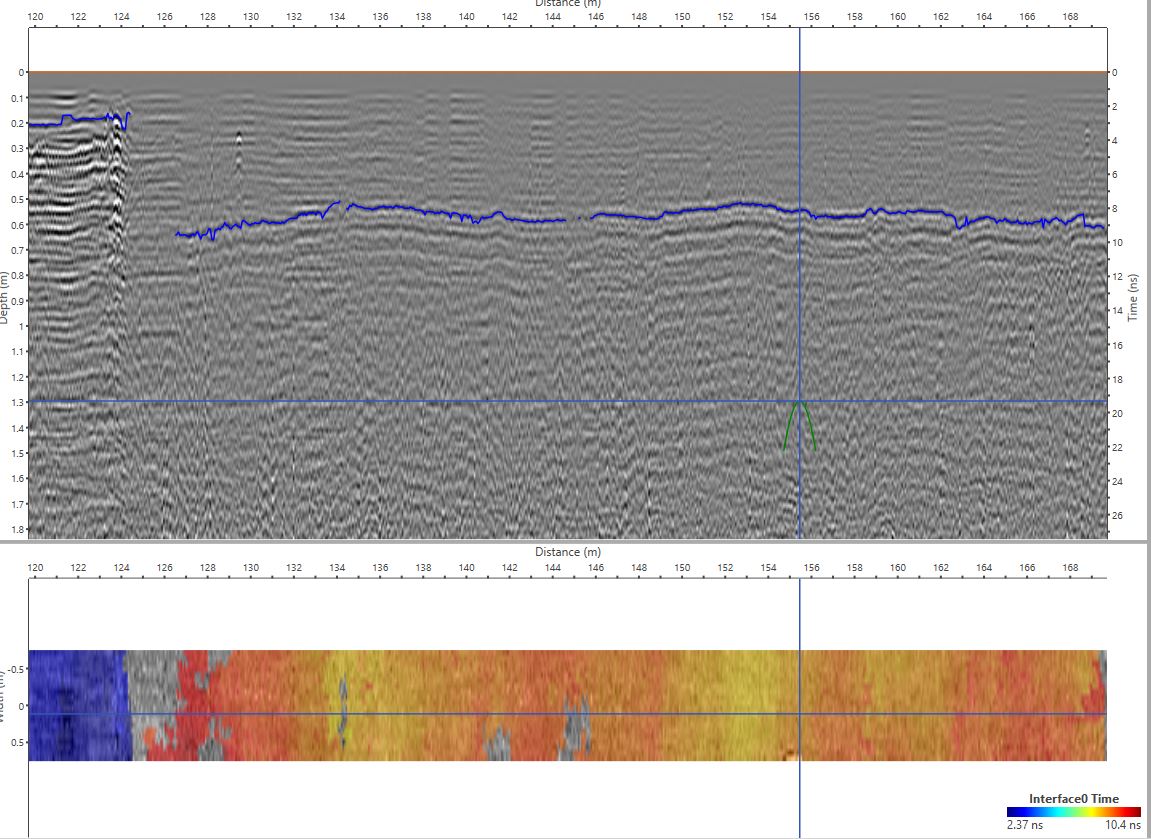Click the "26" tick on Time axis

[x=1117, y=515]
